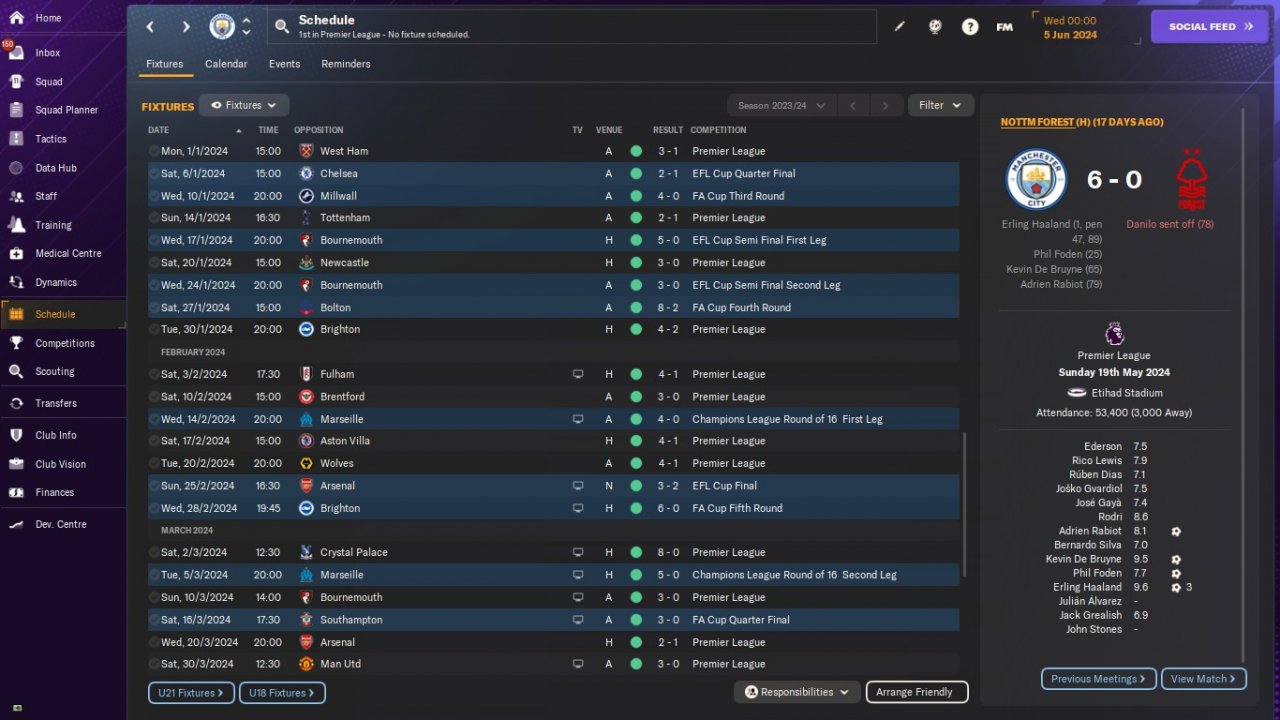The height and width of the screenshot is (720, 1280).
Task: Click the fixtures list vertical scrollbar
Action: click(x=964, y=503)
